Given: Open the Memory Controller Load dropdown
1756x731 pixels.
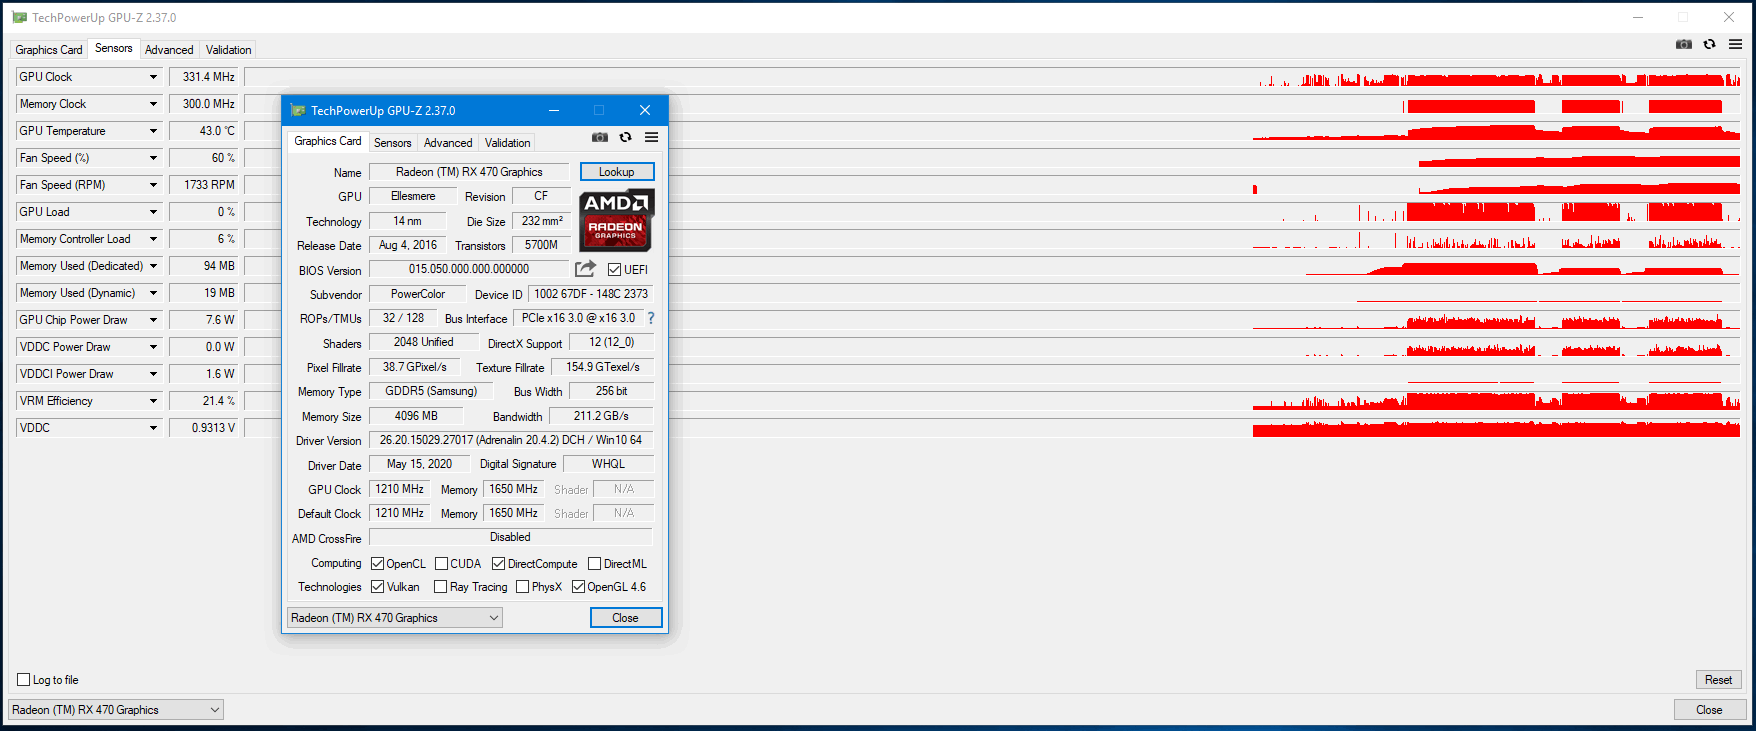Looking at the screenshot, I should pyautogui.click(x=153, y=239).
